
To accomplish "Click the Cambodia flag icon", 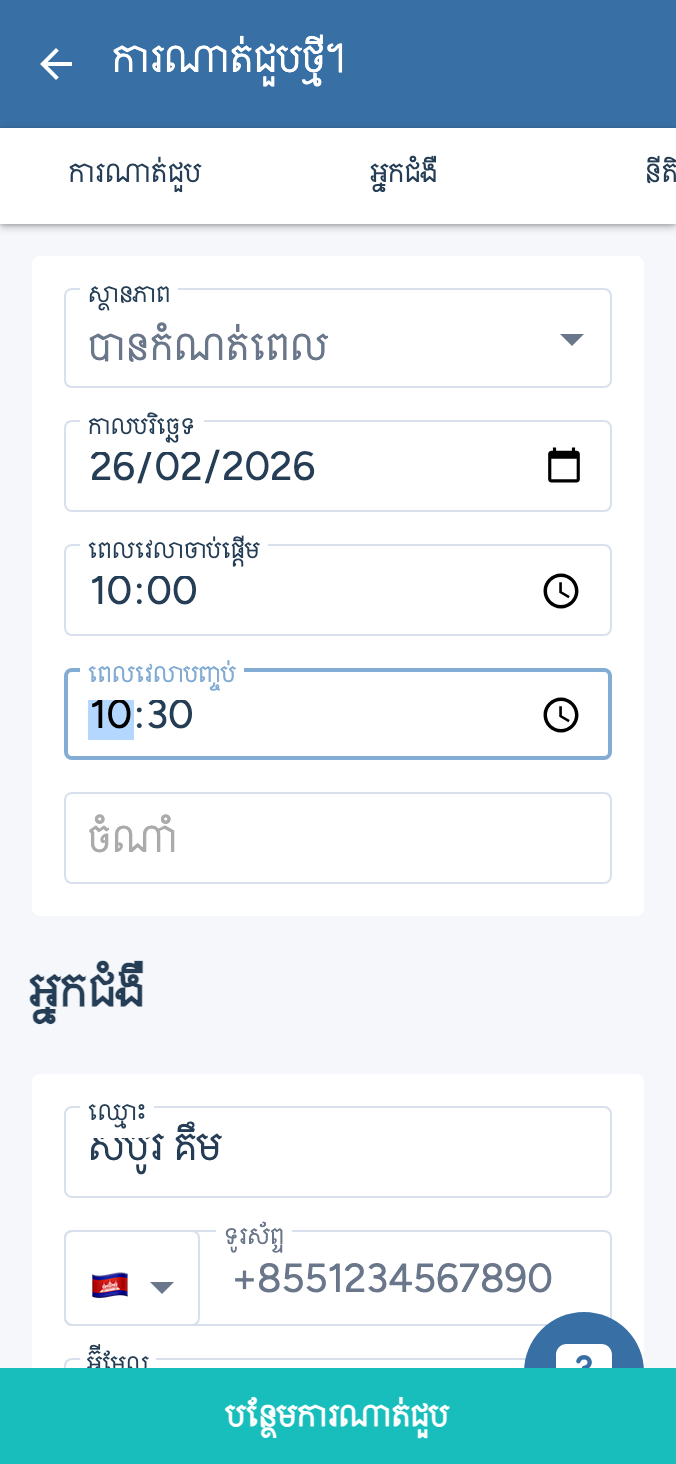I will click(x=110, y=1285).
